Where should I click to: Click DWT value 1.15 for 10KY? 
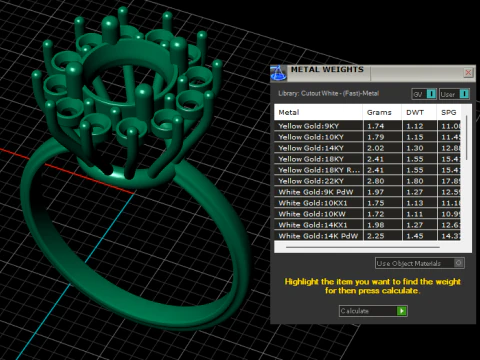click(415, 137)
